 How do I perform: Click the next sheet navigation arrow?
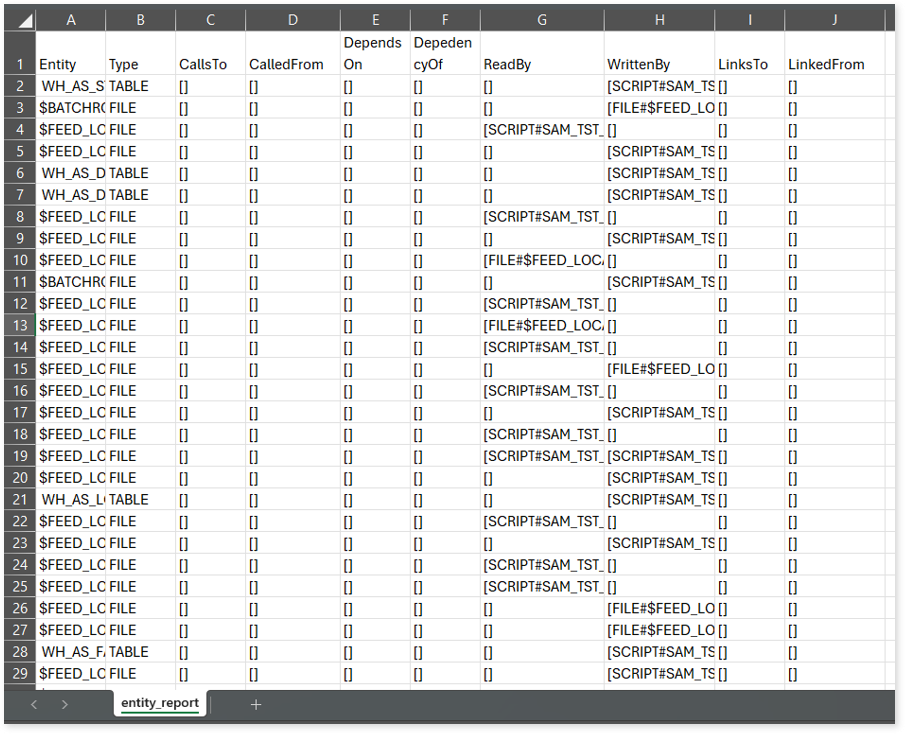65,704
